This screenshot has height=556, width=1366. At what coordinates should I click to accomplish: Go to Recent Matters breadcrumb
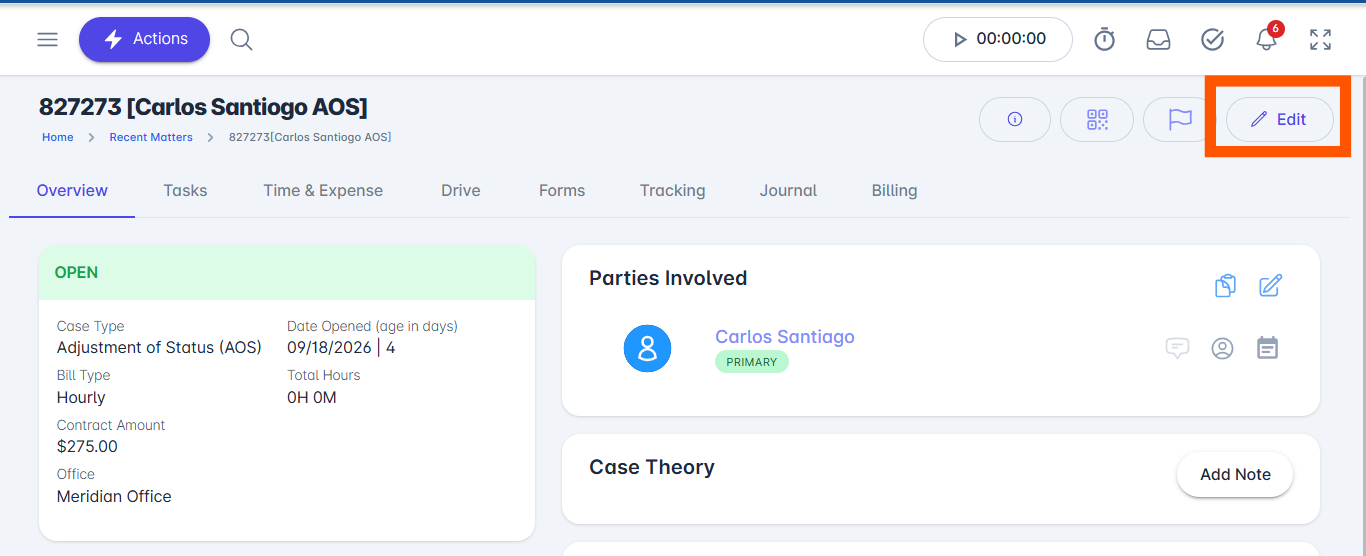[151, 137]
